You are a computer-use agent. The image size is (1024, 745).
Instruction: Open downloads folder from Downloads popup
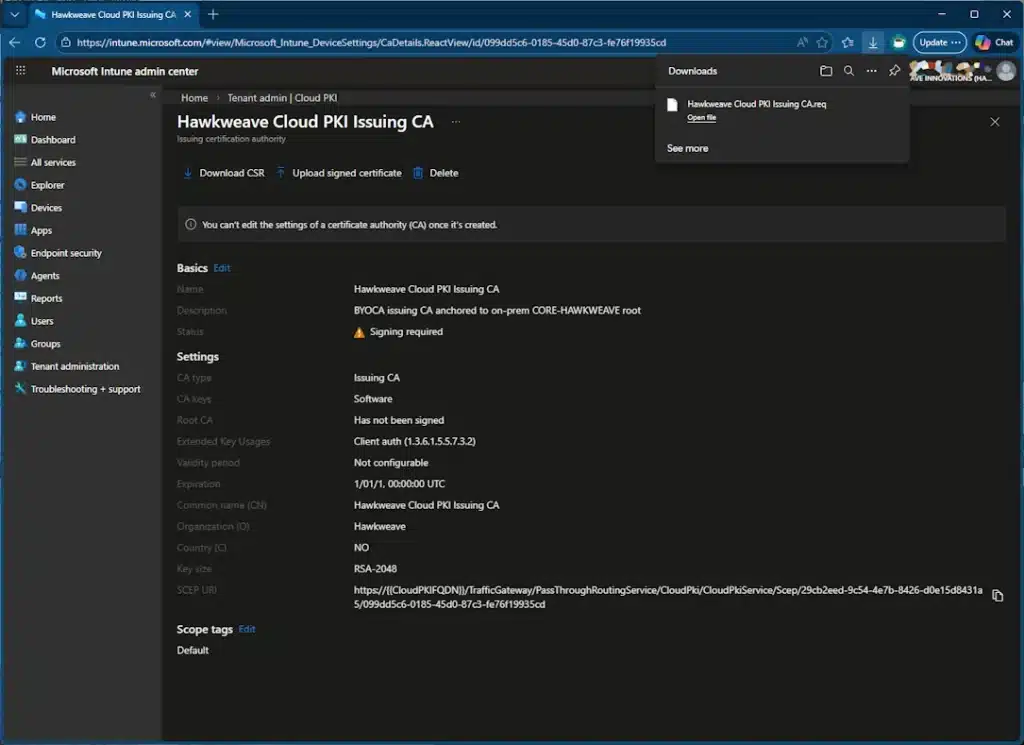coord(826,71)
